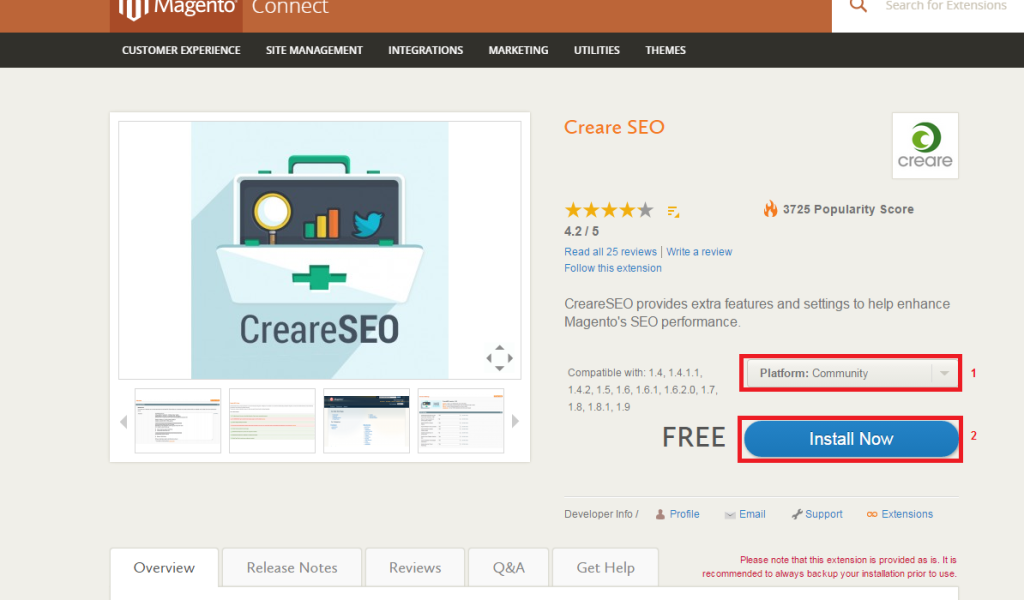1024x600 pixels.
Task: Click Write a review link
Action: click(x=699, y=252)
